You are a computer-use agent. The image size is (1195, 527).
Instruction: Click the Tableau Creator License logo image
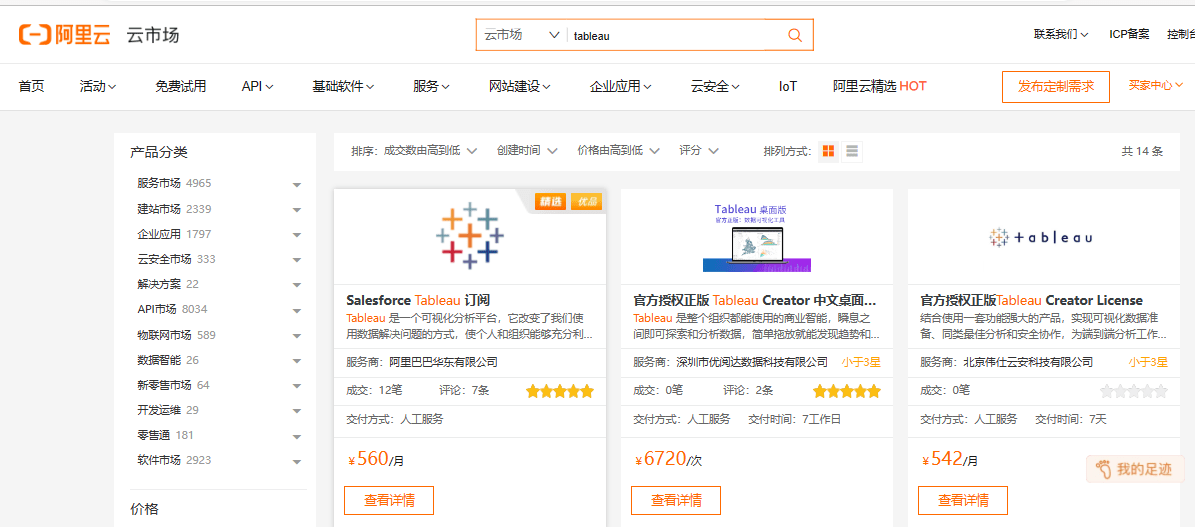(1041, 238)
